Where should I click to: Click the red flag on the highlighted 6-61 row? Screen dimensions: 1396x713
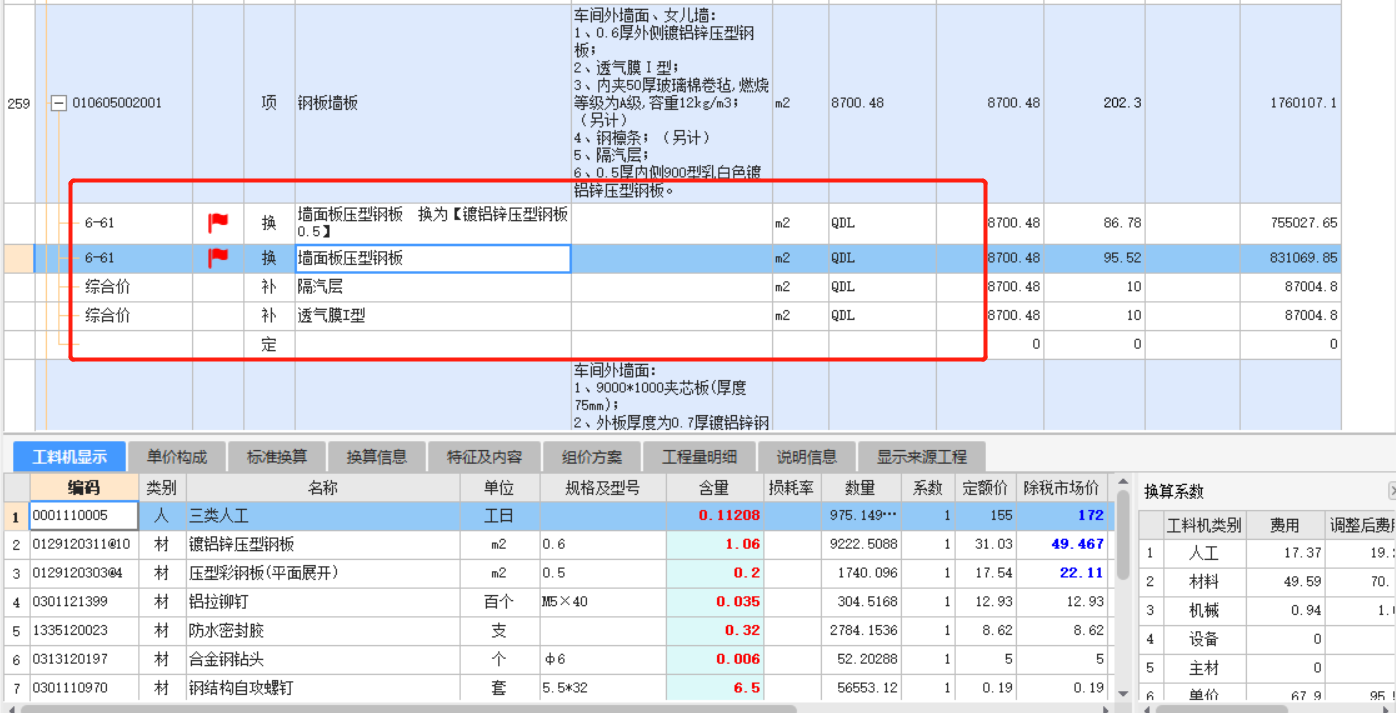pyautogui.click(x=218, y=258)
